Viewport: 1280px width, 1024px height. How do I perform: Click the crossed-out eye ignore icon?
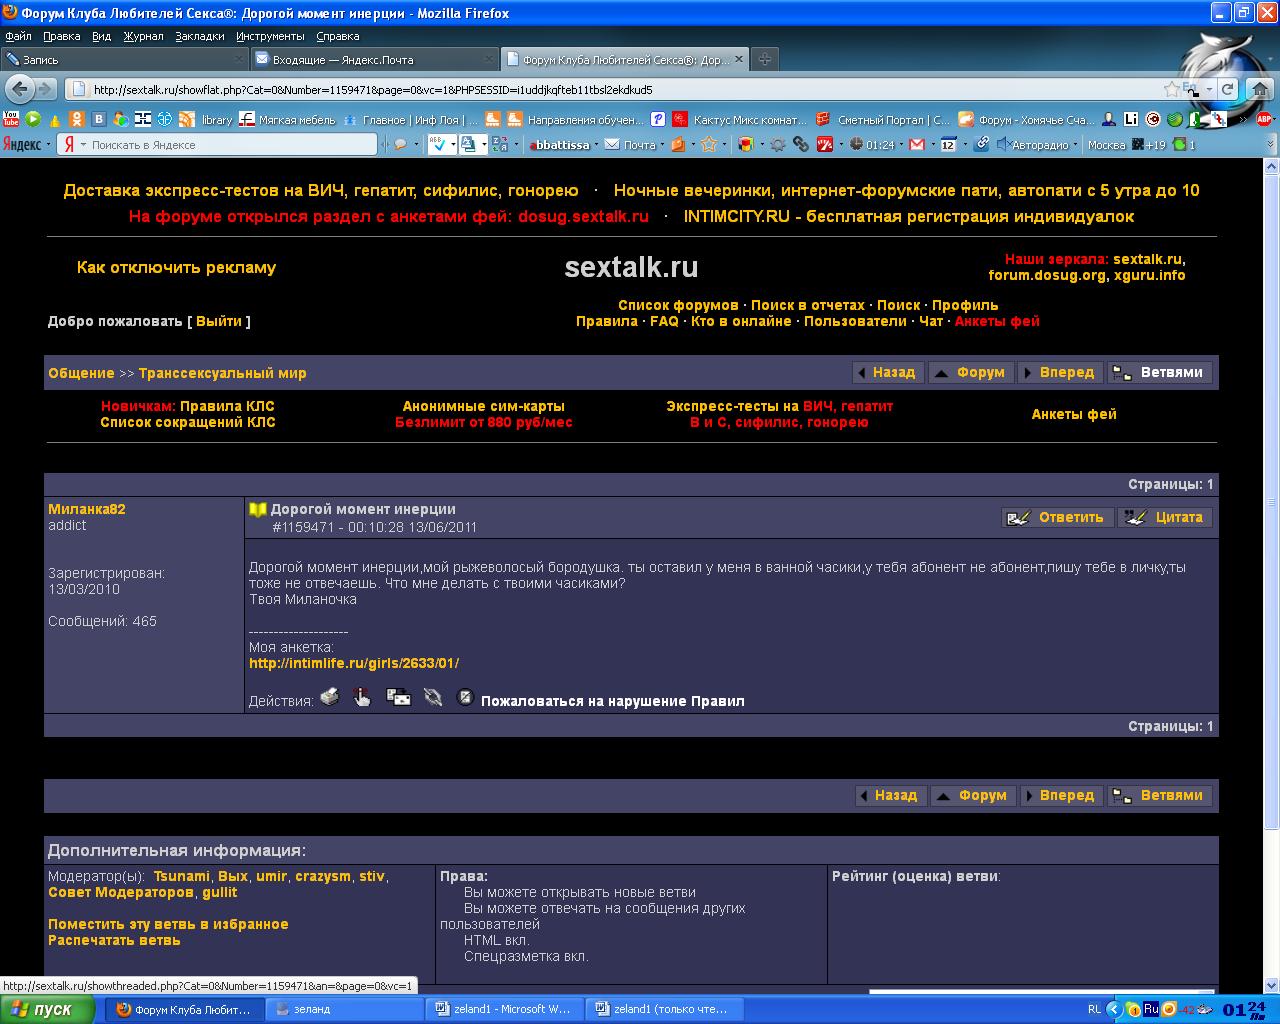click(433, 697)
